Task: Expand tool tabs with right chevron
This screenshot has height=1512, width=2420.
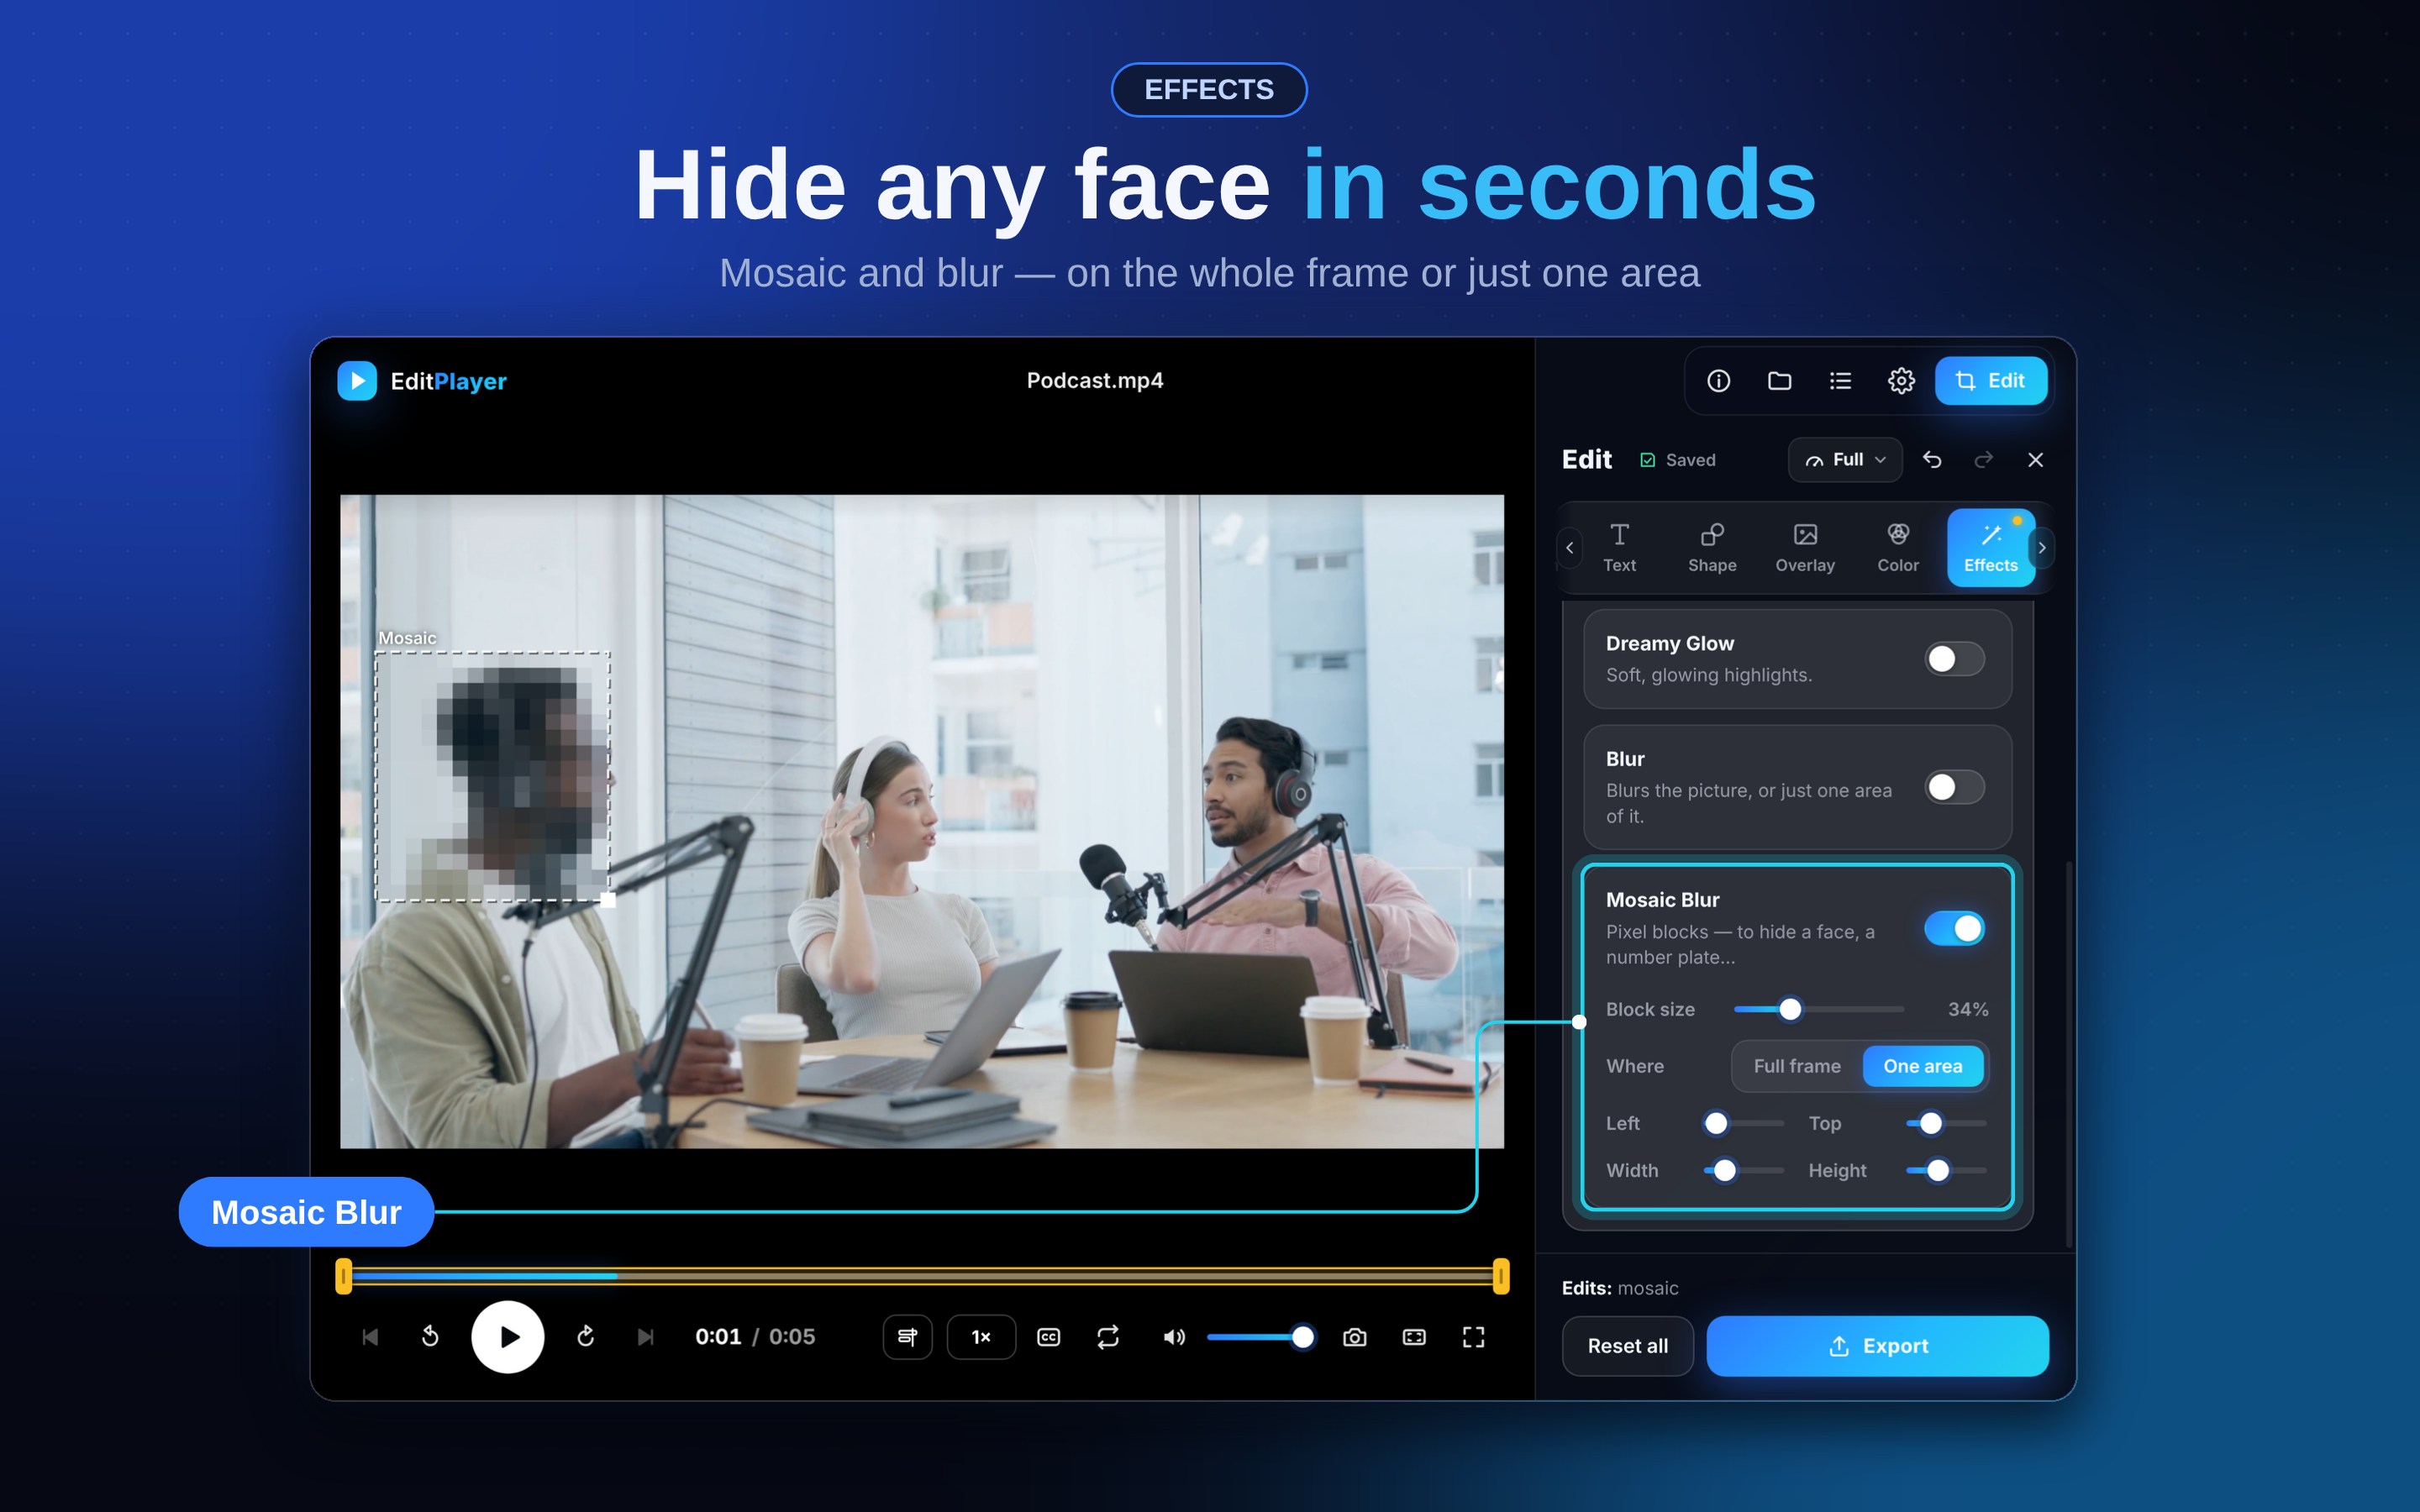Action: point(2042,548)
